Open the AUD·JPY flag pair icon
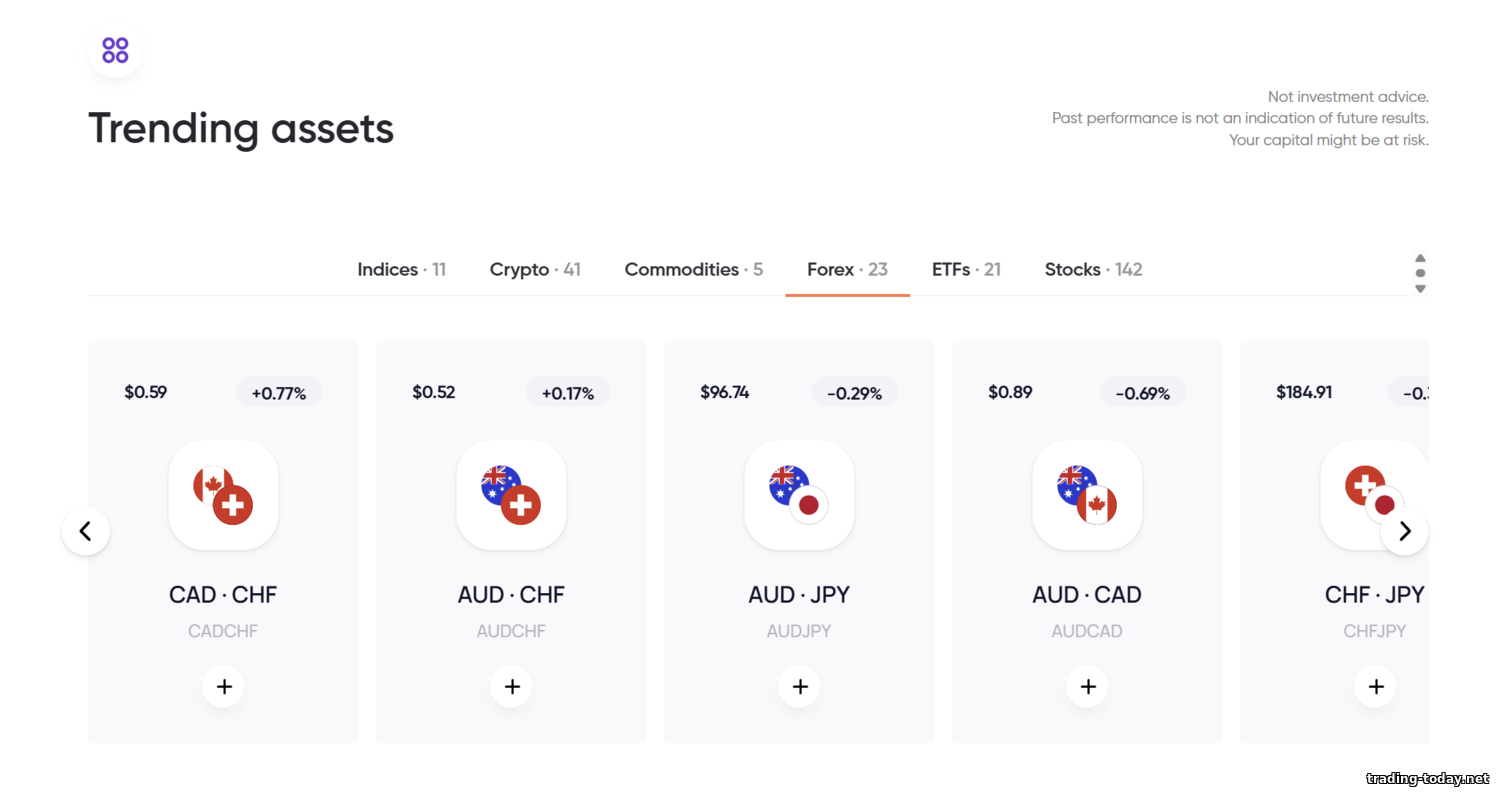The image size is (1500, 797). click(799, 495)
